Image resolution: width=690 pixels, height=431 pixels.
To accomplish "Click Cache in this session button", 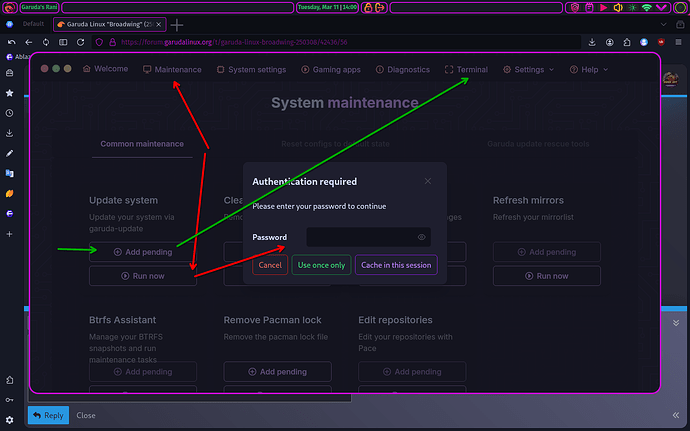I will (x=396, y=265).
